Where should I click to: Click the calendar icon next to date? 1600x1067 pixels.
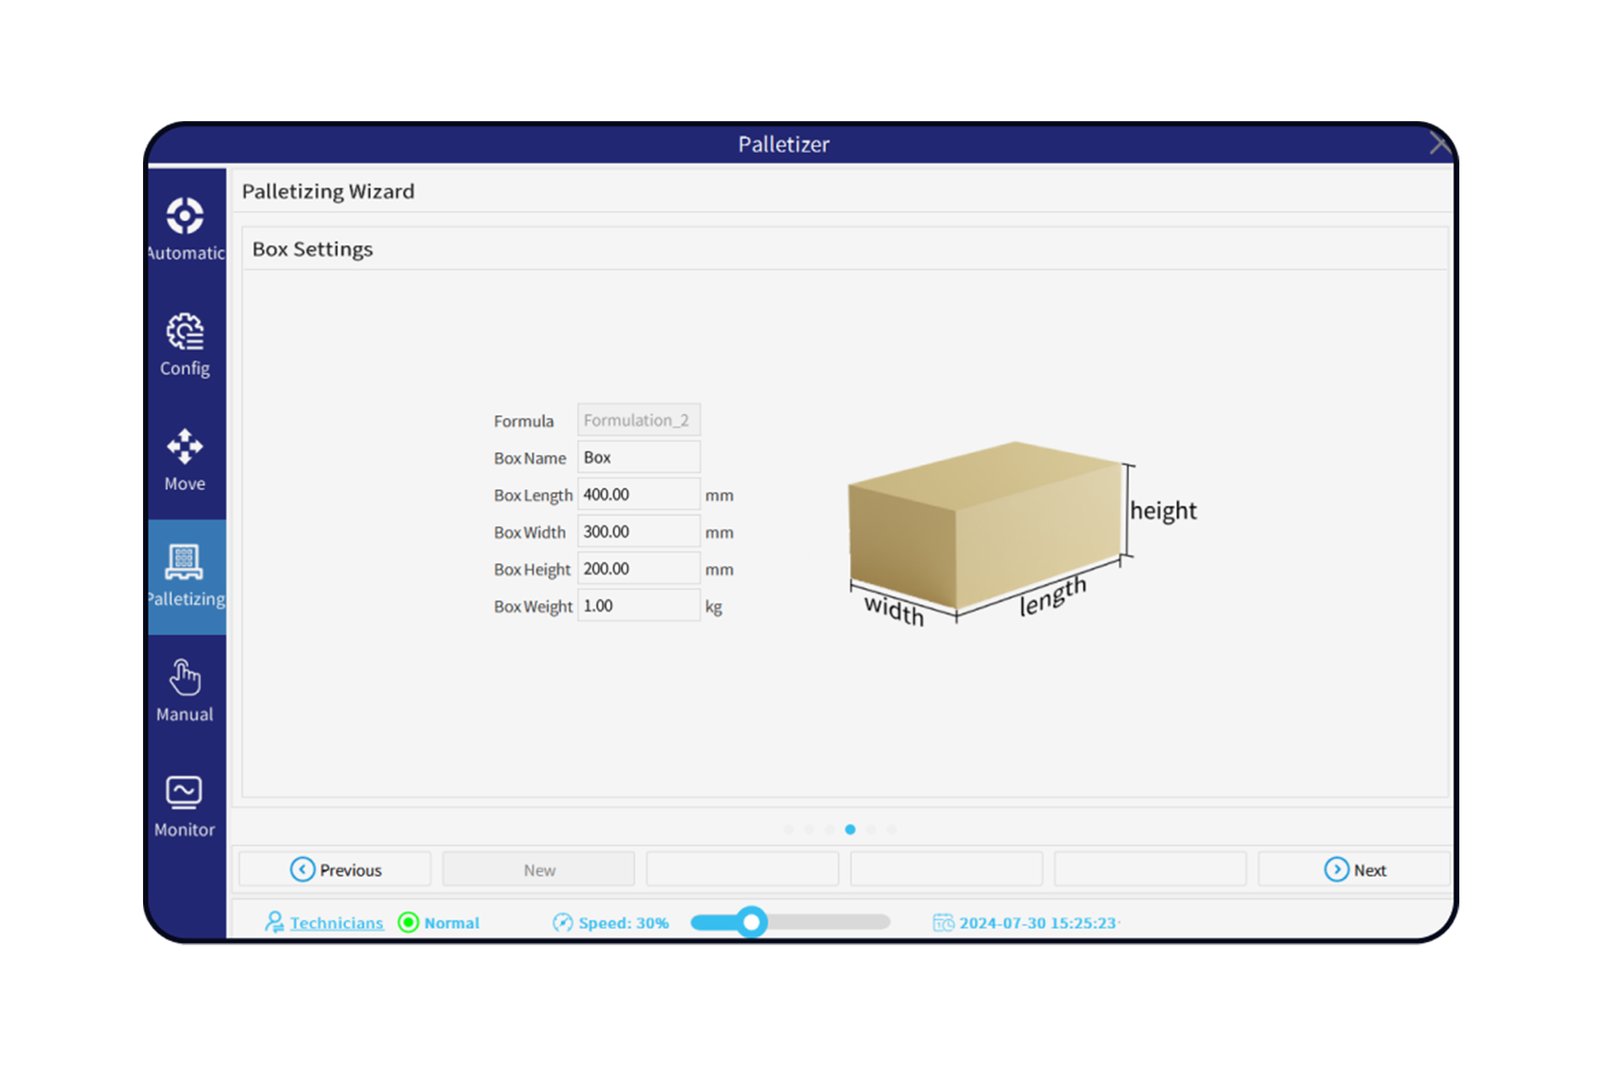click(943, 922)
